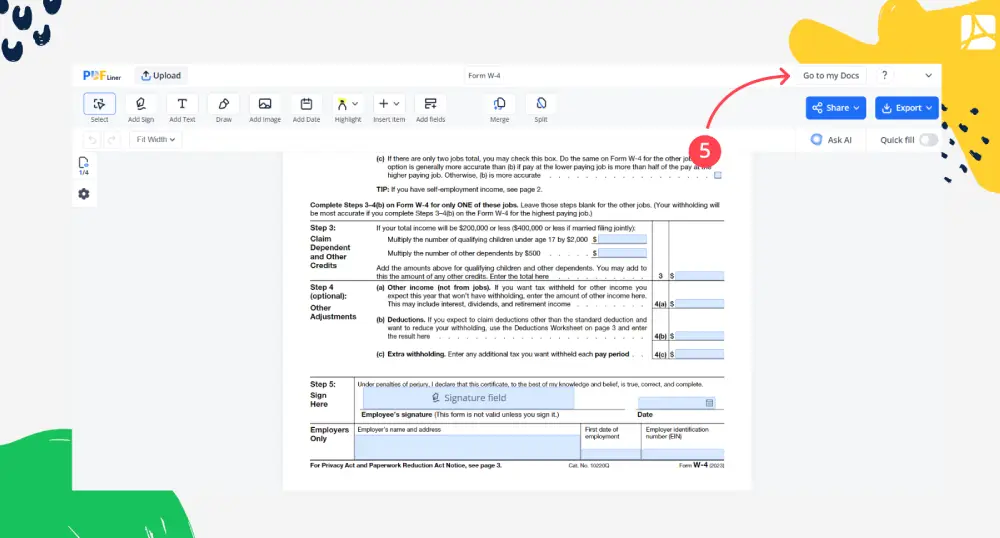Open the Highlight color tool
1000x538 pixels.
pos(347,104)
